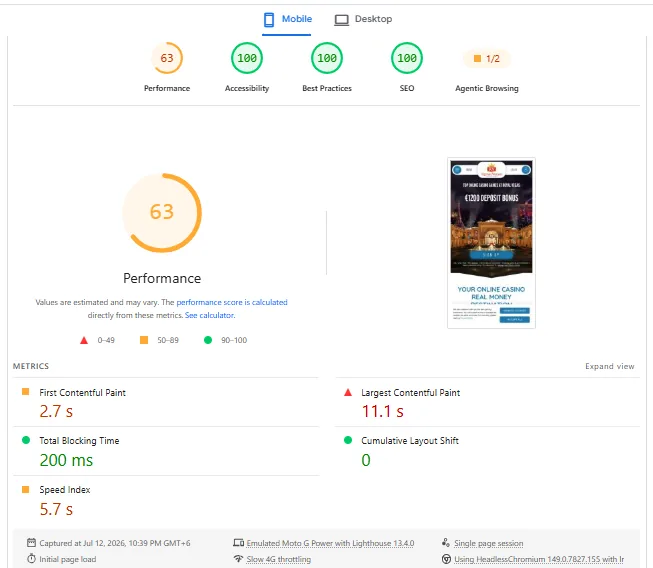Viewport: 653px width, 568px height.
Task: Toggle Expand view for metrics
Action: pos(610,366)
